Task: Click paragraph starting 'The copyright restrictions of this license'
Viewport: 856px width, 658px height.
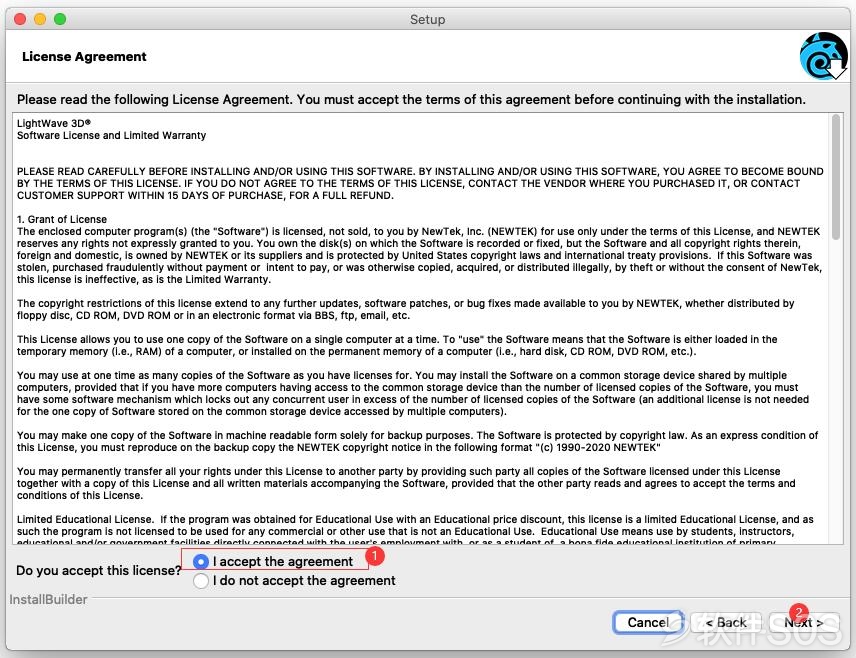Action: pyautogui.click(x=406, y=309)
